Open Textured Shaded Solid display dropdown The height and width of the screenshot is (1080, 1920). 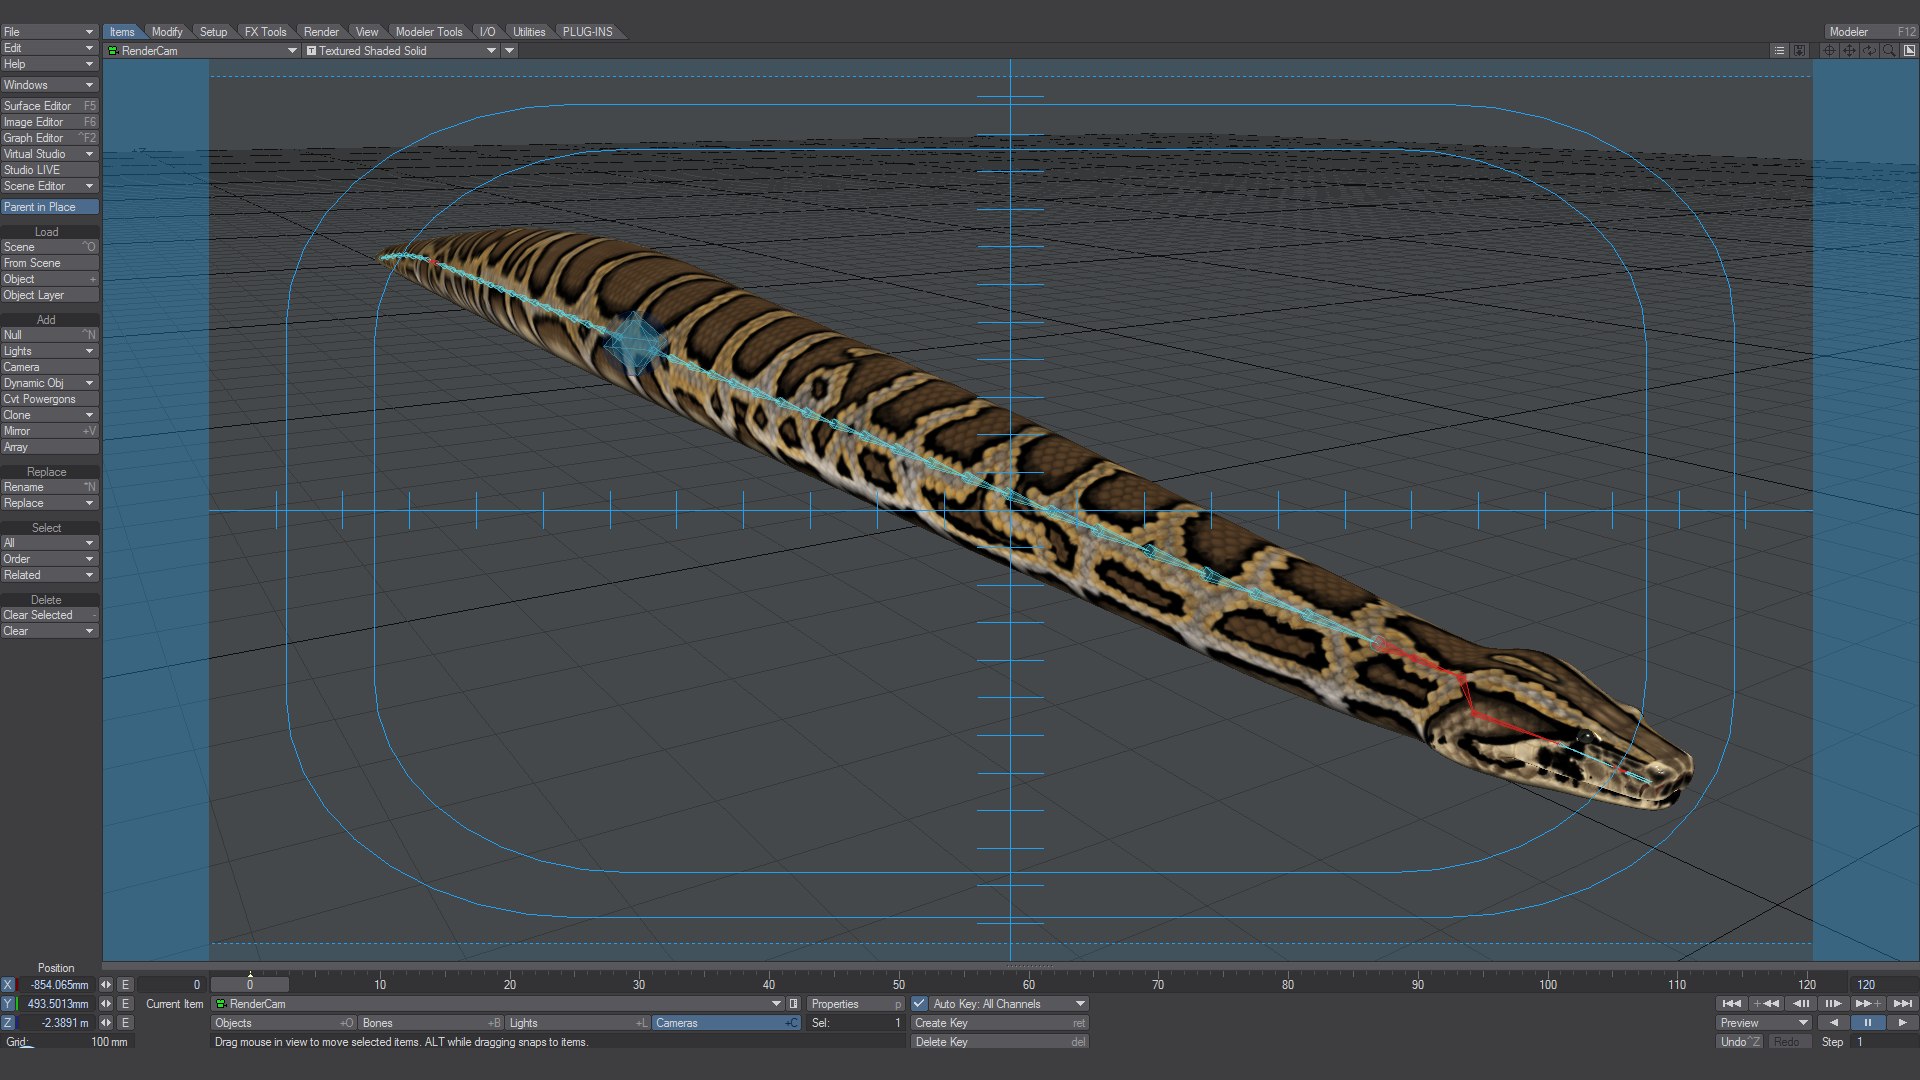(401, 51)
